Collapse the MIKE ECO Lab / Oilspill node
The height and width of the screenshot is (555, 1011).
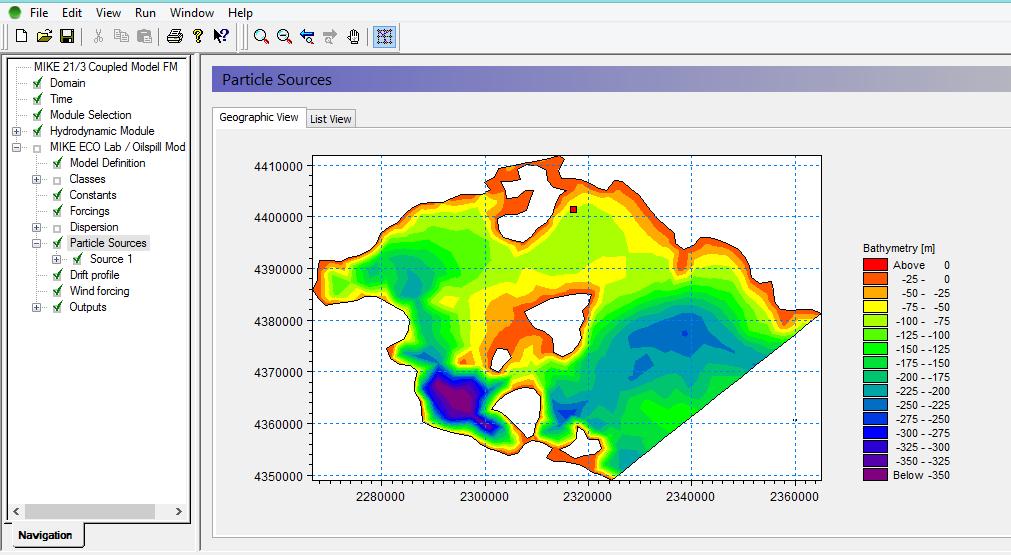pyautogui.click(x=16, y=148)
